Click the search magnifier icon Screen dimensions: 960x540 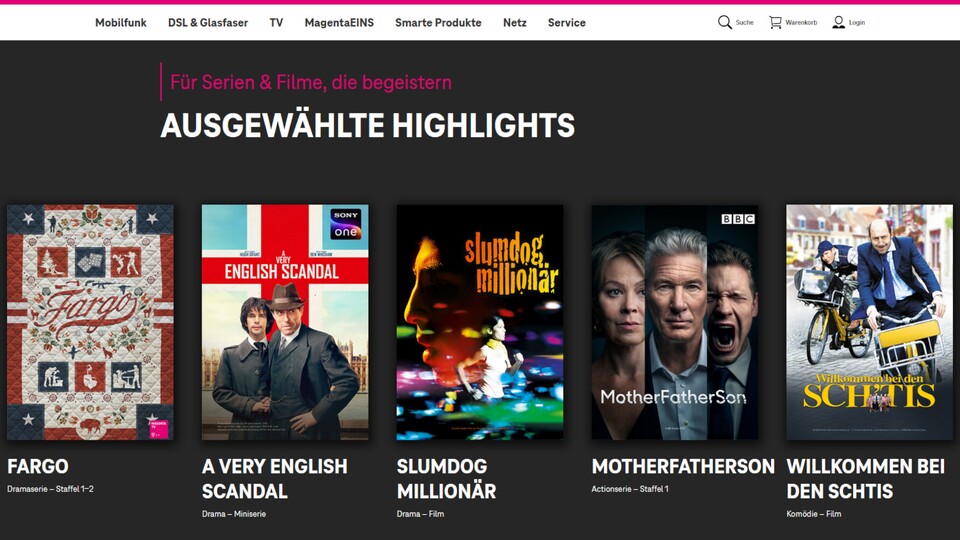pos(724,22)
